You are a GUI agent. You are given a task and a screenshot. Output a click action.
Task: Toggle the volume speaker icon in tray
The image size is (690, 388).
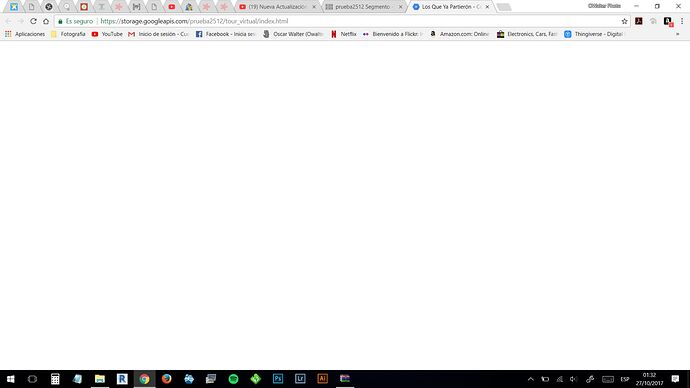tap(573, 379)
